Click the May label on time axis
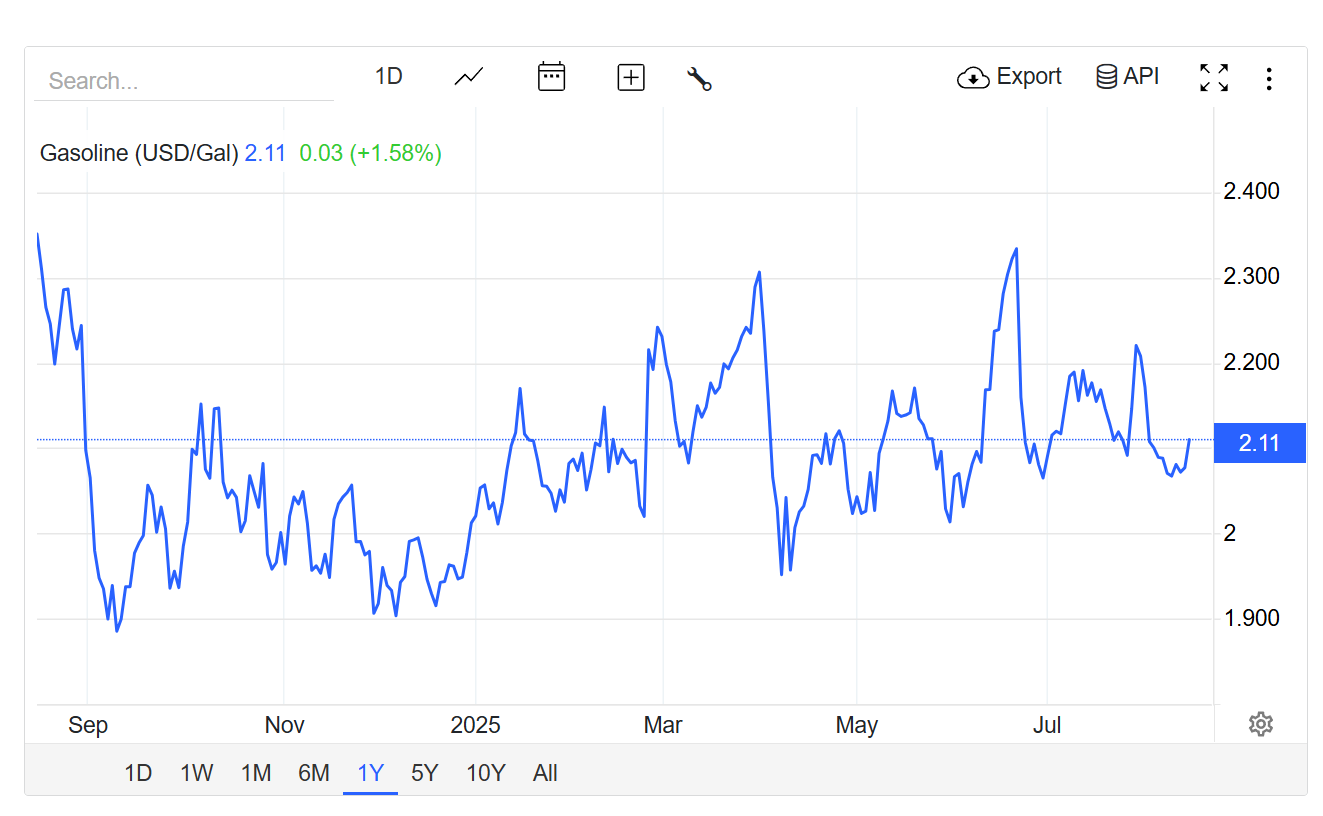The height and width of the screenshot is (816, 1323). point(857,726)
